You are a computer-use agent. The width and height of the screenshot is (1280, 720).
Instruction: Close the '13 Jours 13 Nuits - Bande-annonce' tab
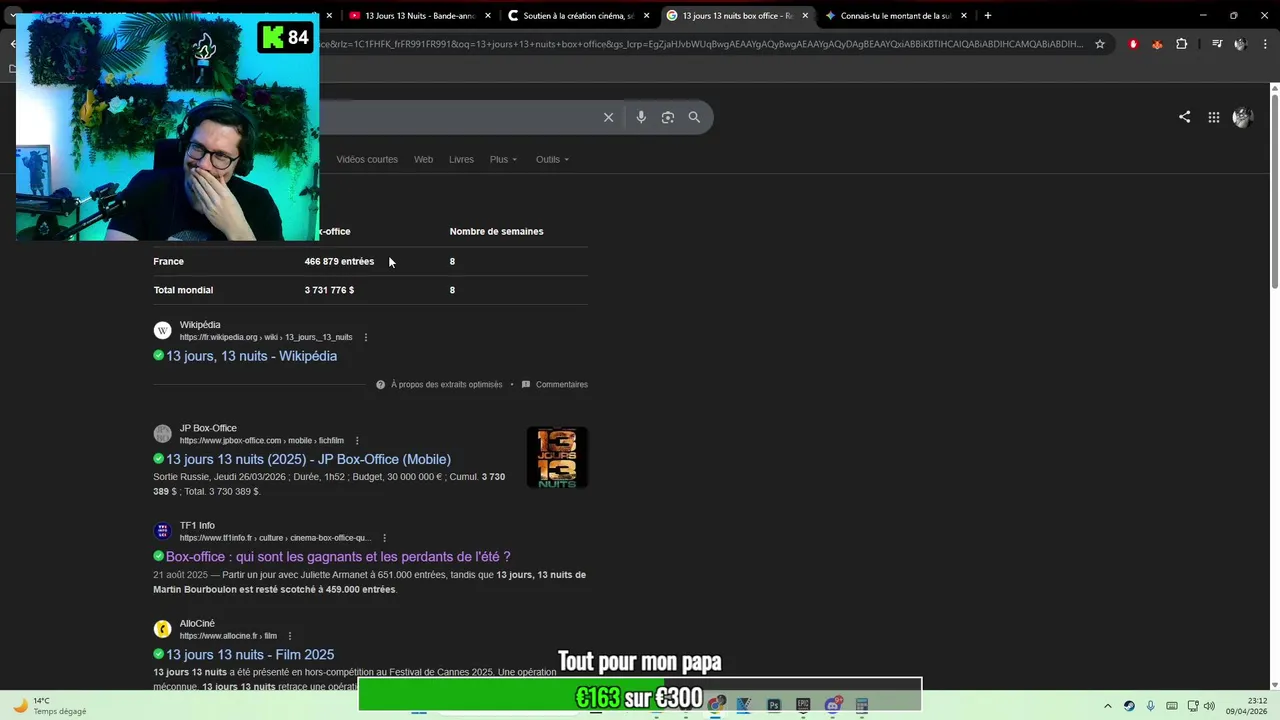pyautogui.click(x=488, y=16)
